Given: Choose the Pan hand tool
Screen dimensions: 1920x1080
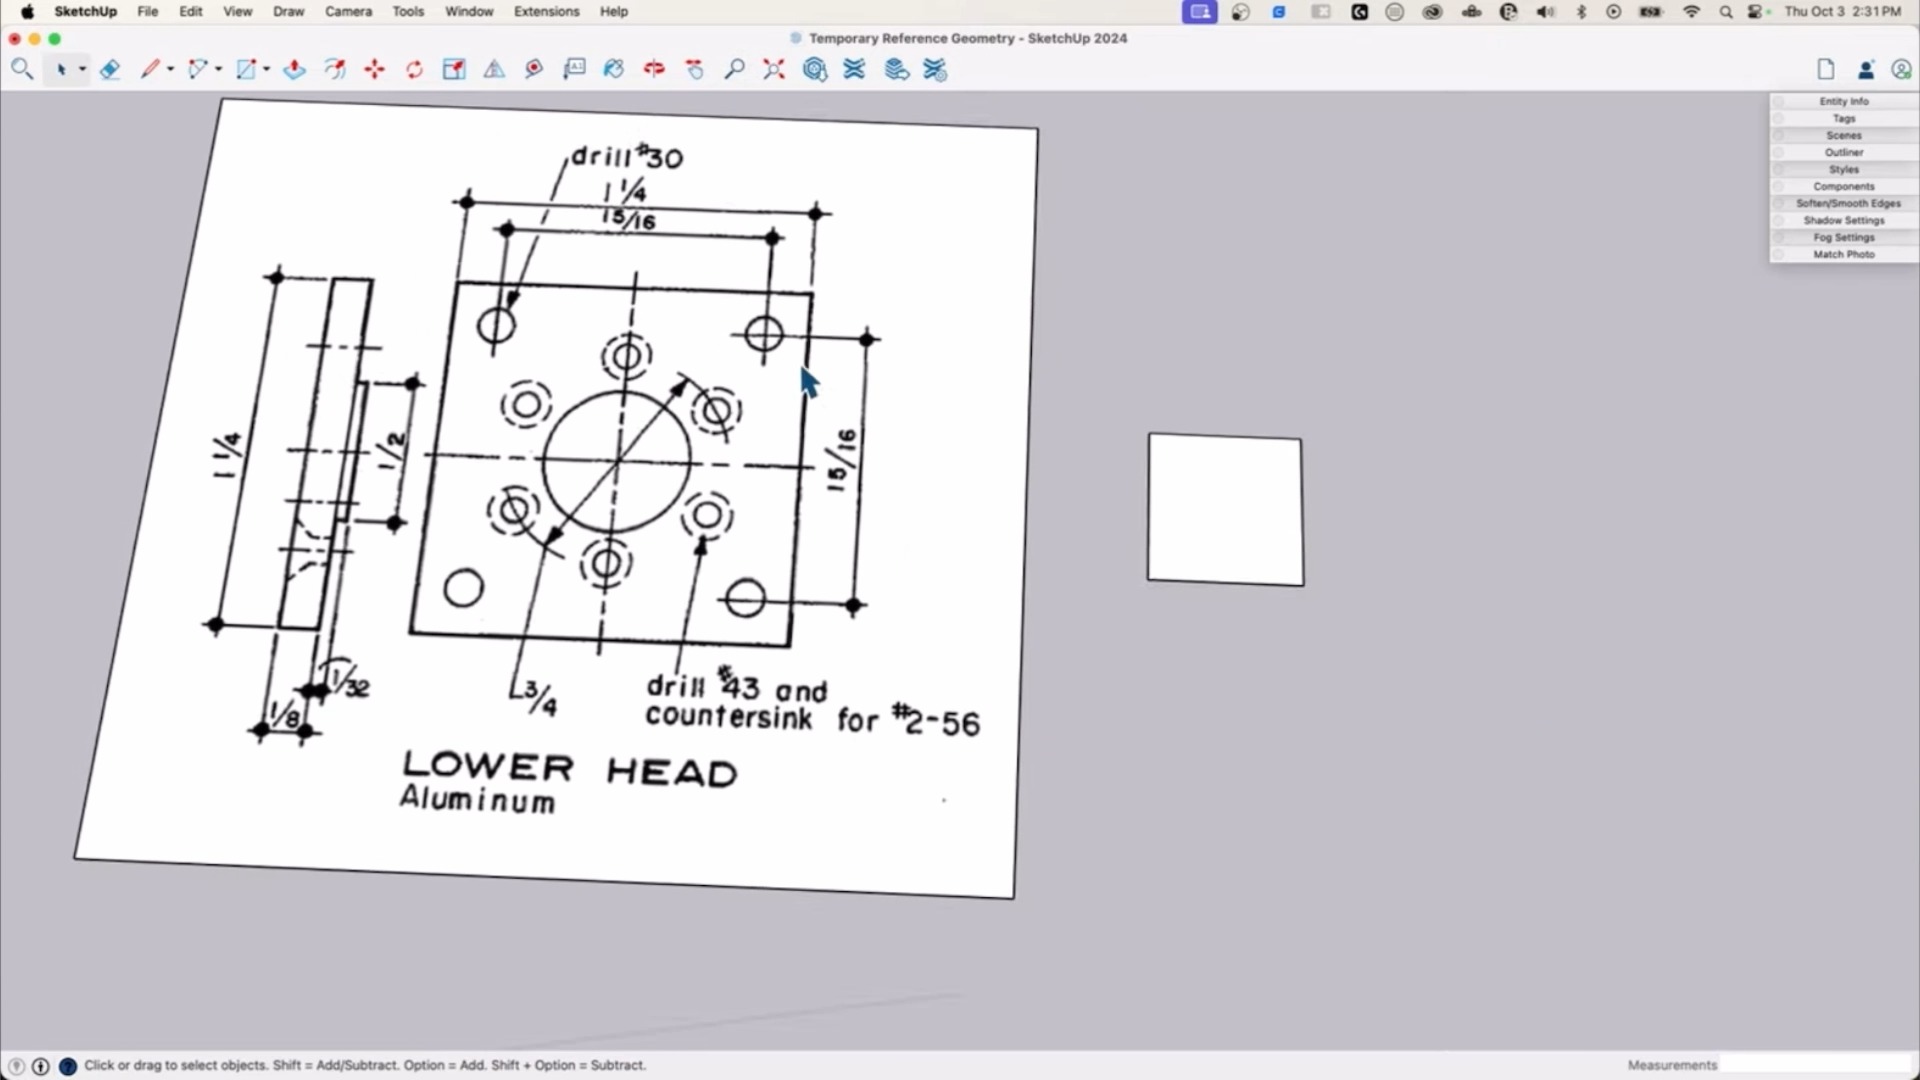Looking at the screenshot, I should point(694,69).
